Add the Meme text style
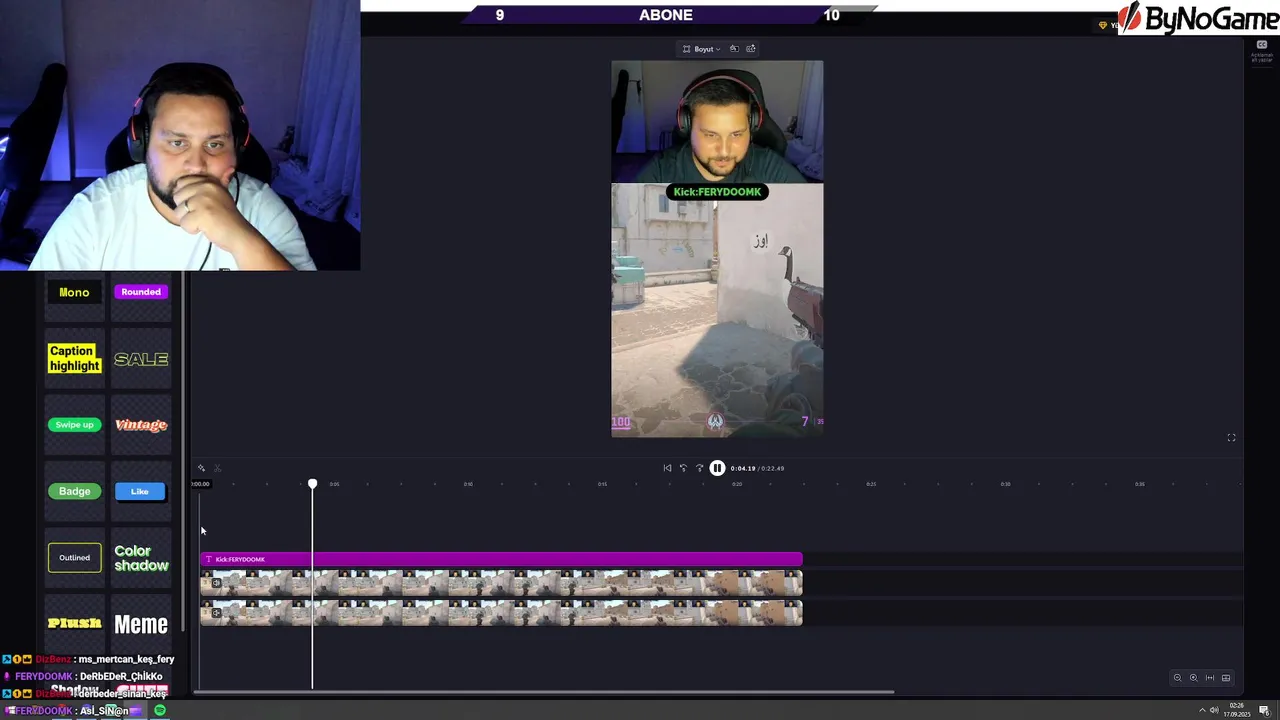Image resolution: width=1280 pixels, height=720 pixels. pyautogui.click(x=141, y=624)
